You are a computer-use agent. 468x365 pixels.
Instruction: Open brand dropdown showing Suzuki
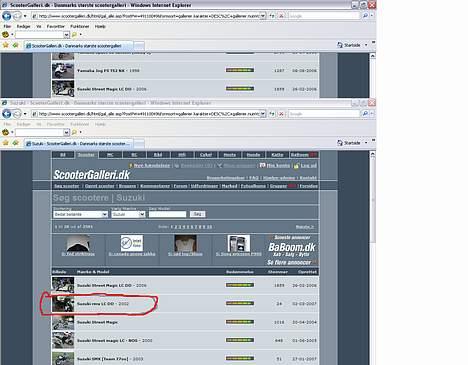(128, 214)
